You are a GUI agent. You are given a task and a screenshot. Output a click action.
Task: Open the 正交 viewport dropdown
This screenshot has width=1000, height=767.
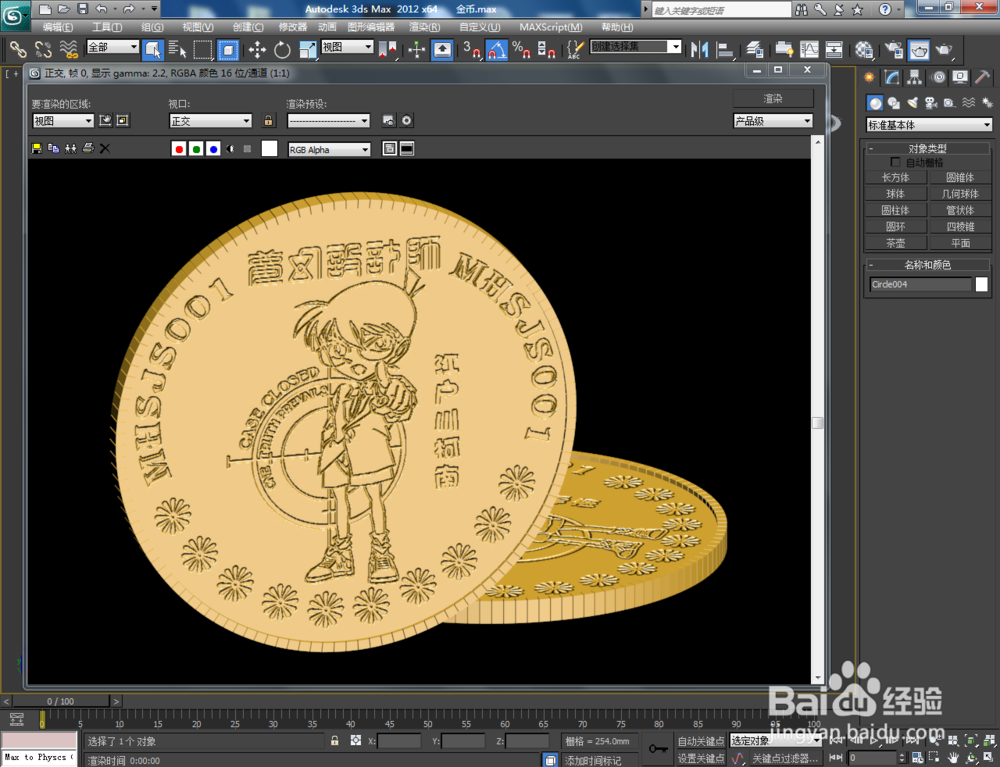coord(210,120)
